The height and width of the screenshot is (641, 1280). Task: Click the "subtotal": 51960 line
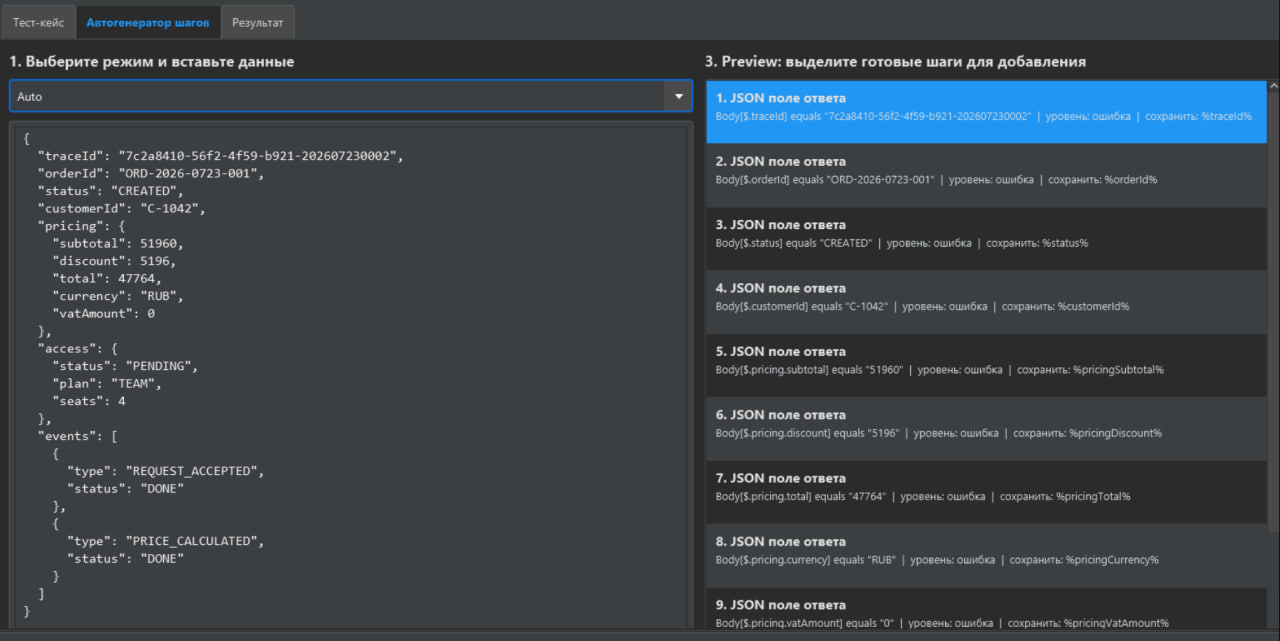(118, 243)
